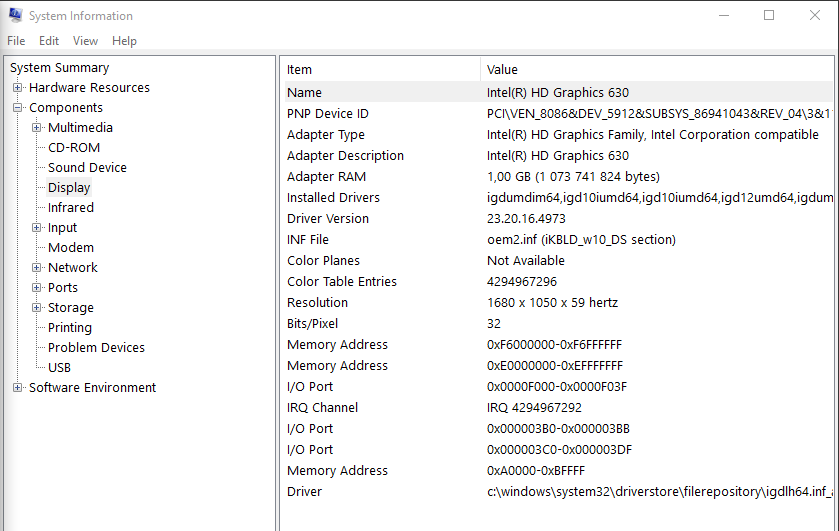The image size is (839, 531).
Task: Select the Driver row at bottom
Action: pos(557,491)
